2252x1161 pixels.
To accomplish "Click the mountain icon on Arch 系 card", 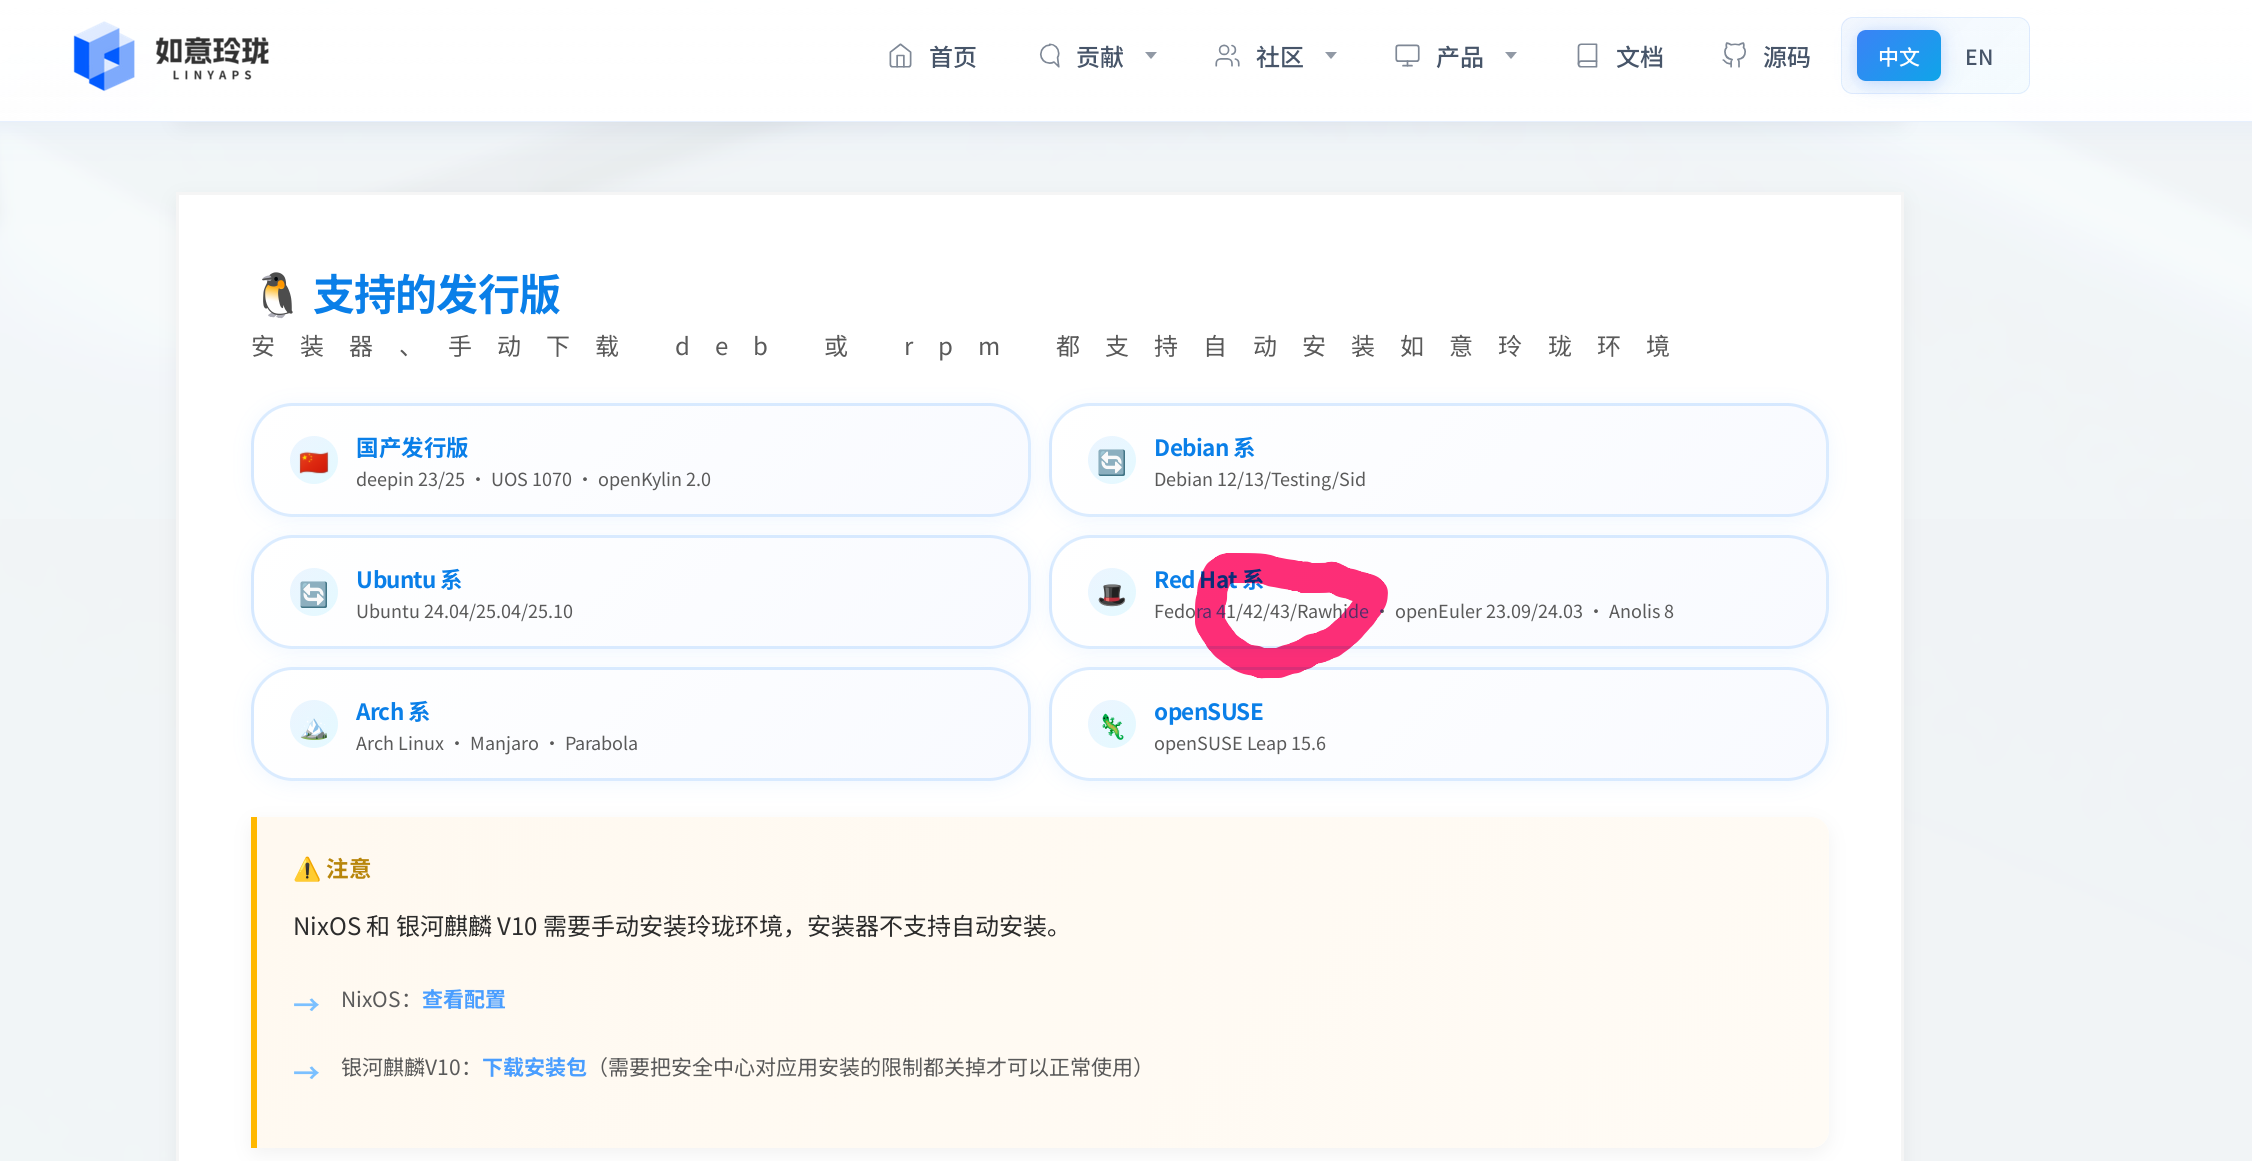I will (314, 726).
